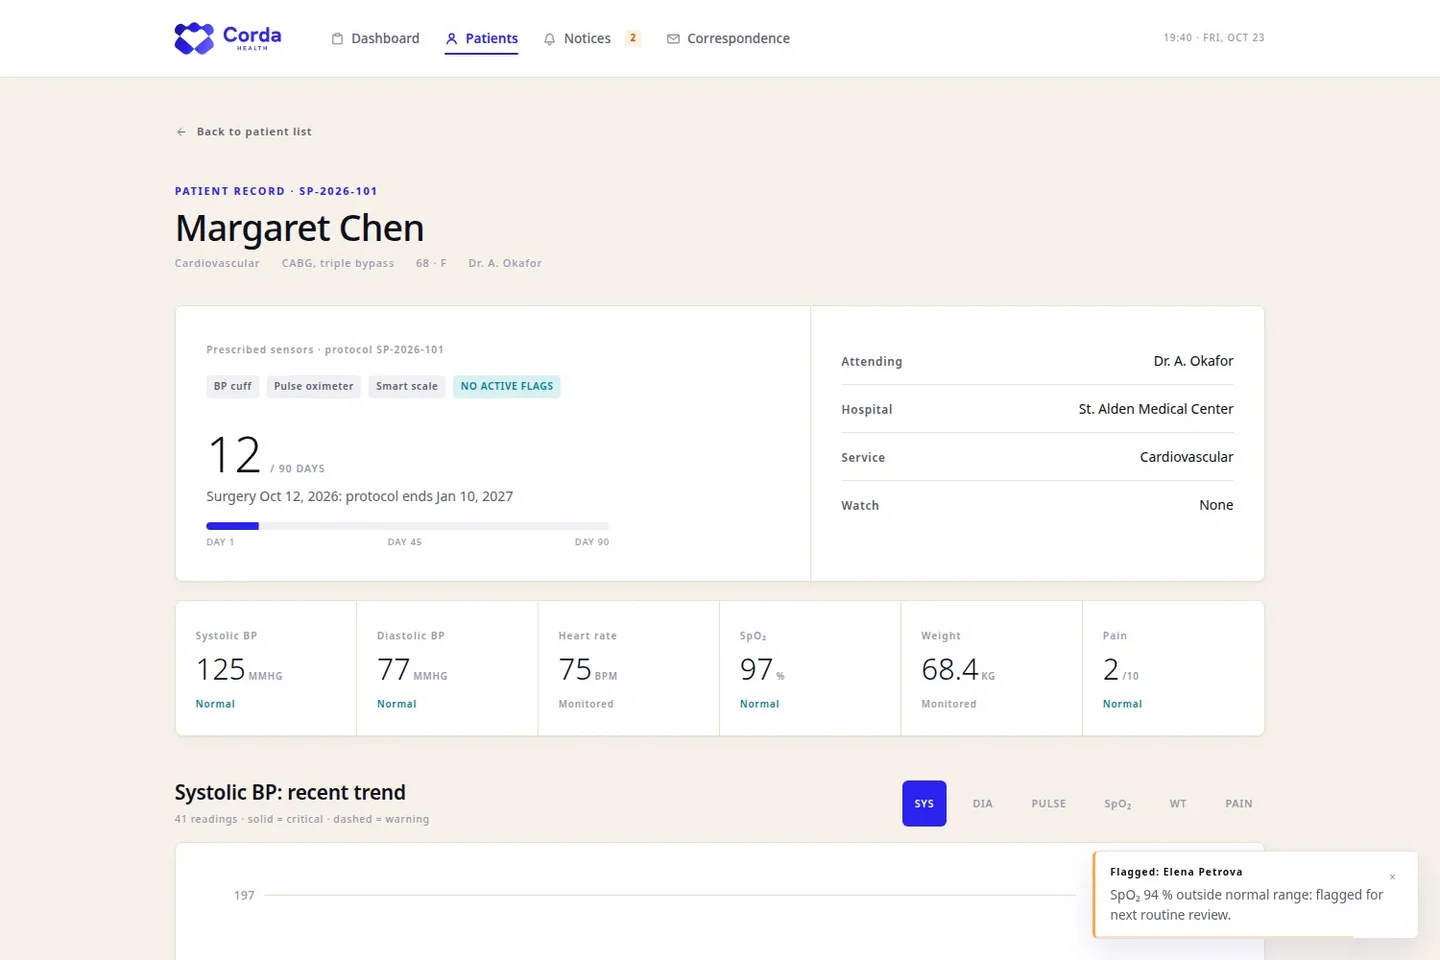1440x960 pixels.
Task: Click the Surgery Oct 12, 2026 protocol text
Action: [359, 497]
